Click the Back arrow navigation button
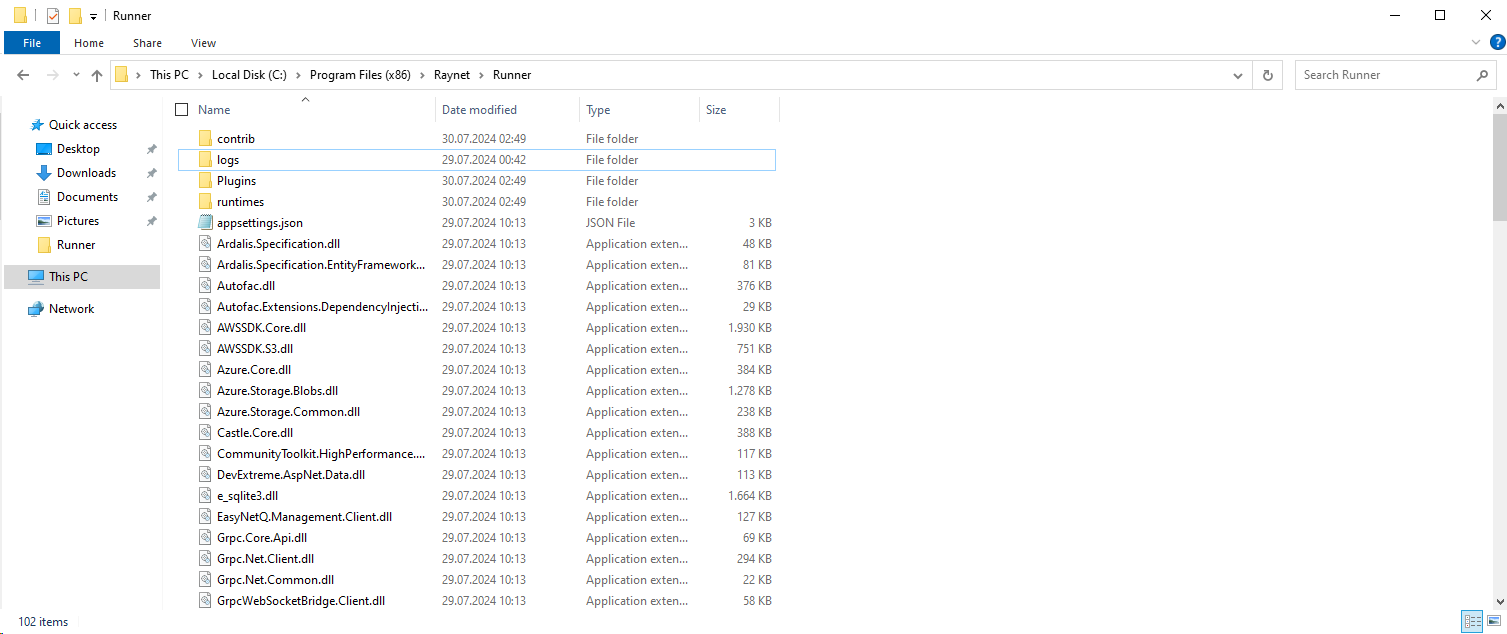Screen dimensions: 1507x634 (x=23, y=75)
